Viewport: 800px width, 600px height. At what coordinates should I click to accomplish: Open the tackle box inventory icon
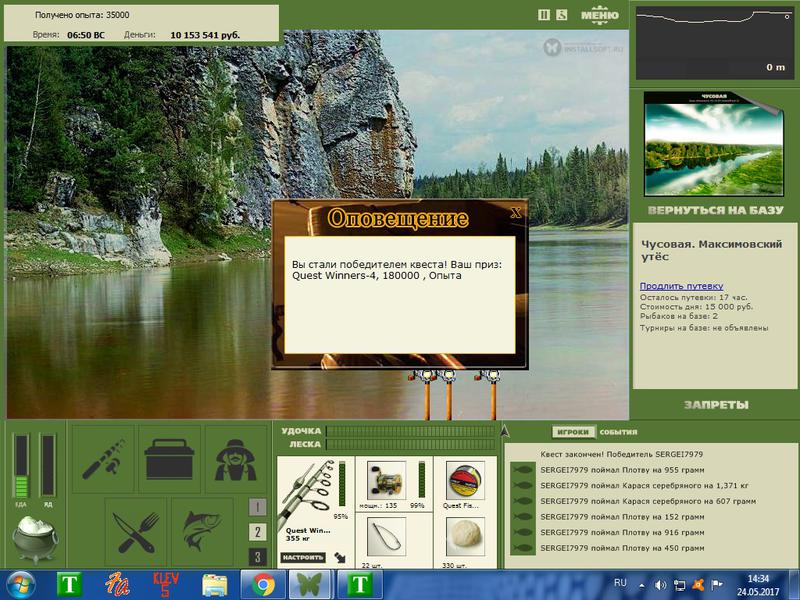pyautogui.click(x=169, y=459)
